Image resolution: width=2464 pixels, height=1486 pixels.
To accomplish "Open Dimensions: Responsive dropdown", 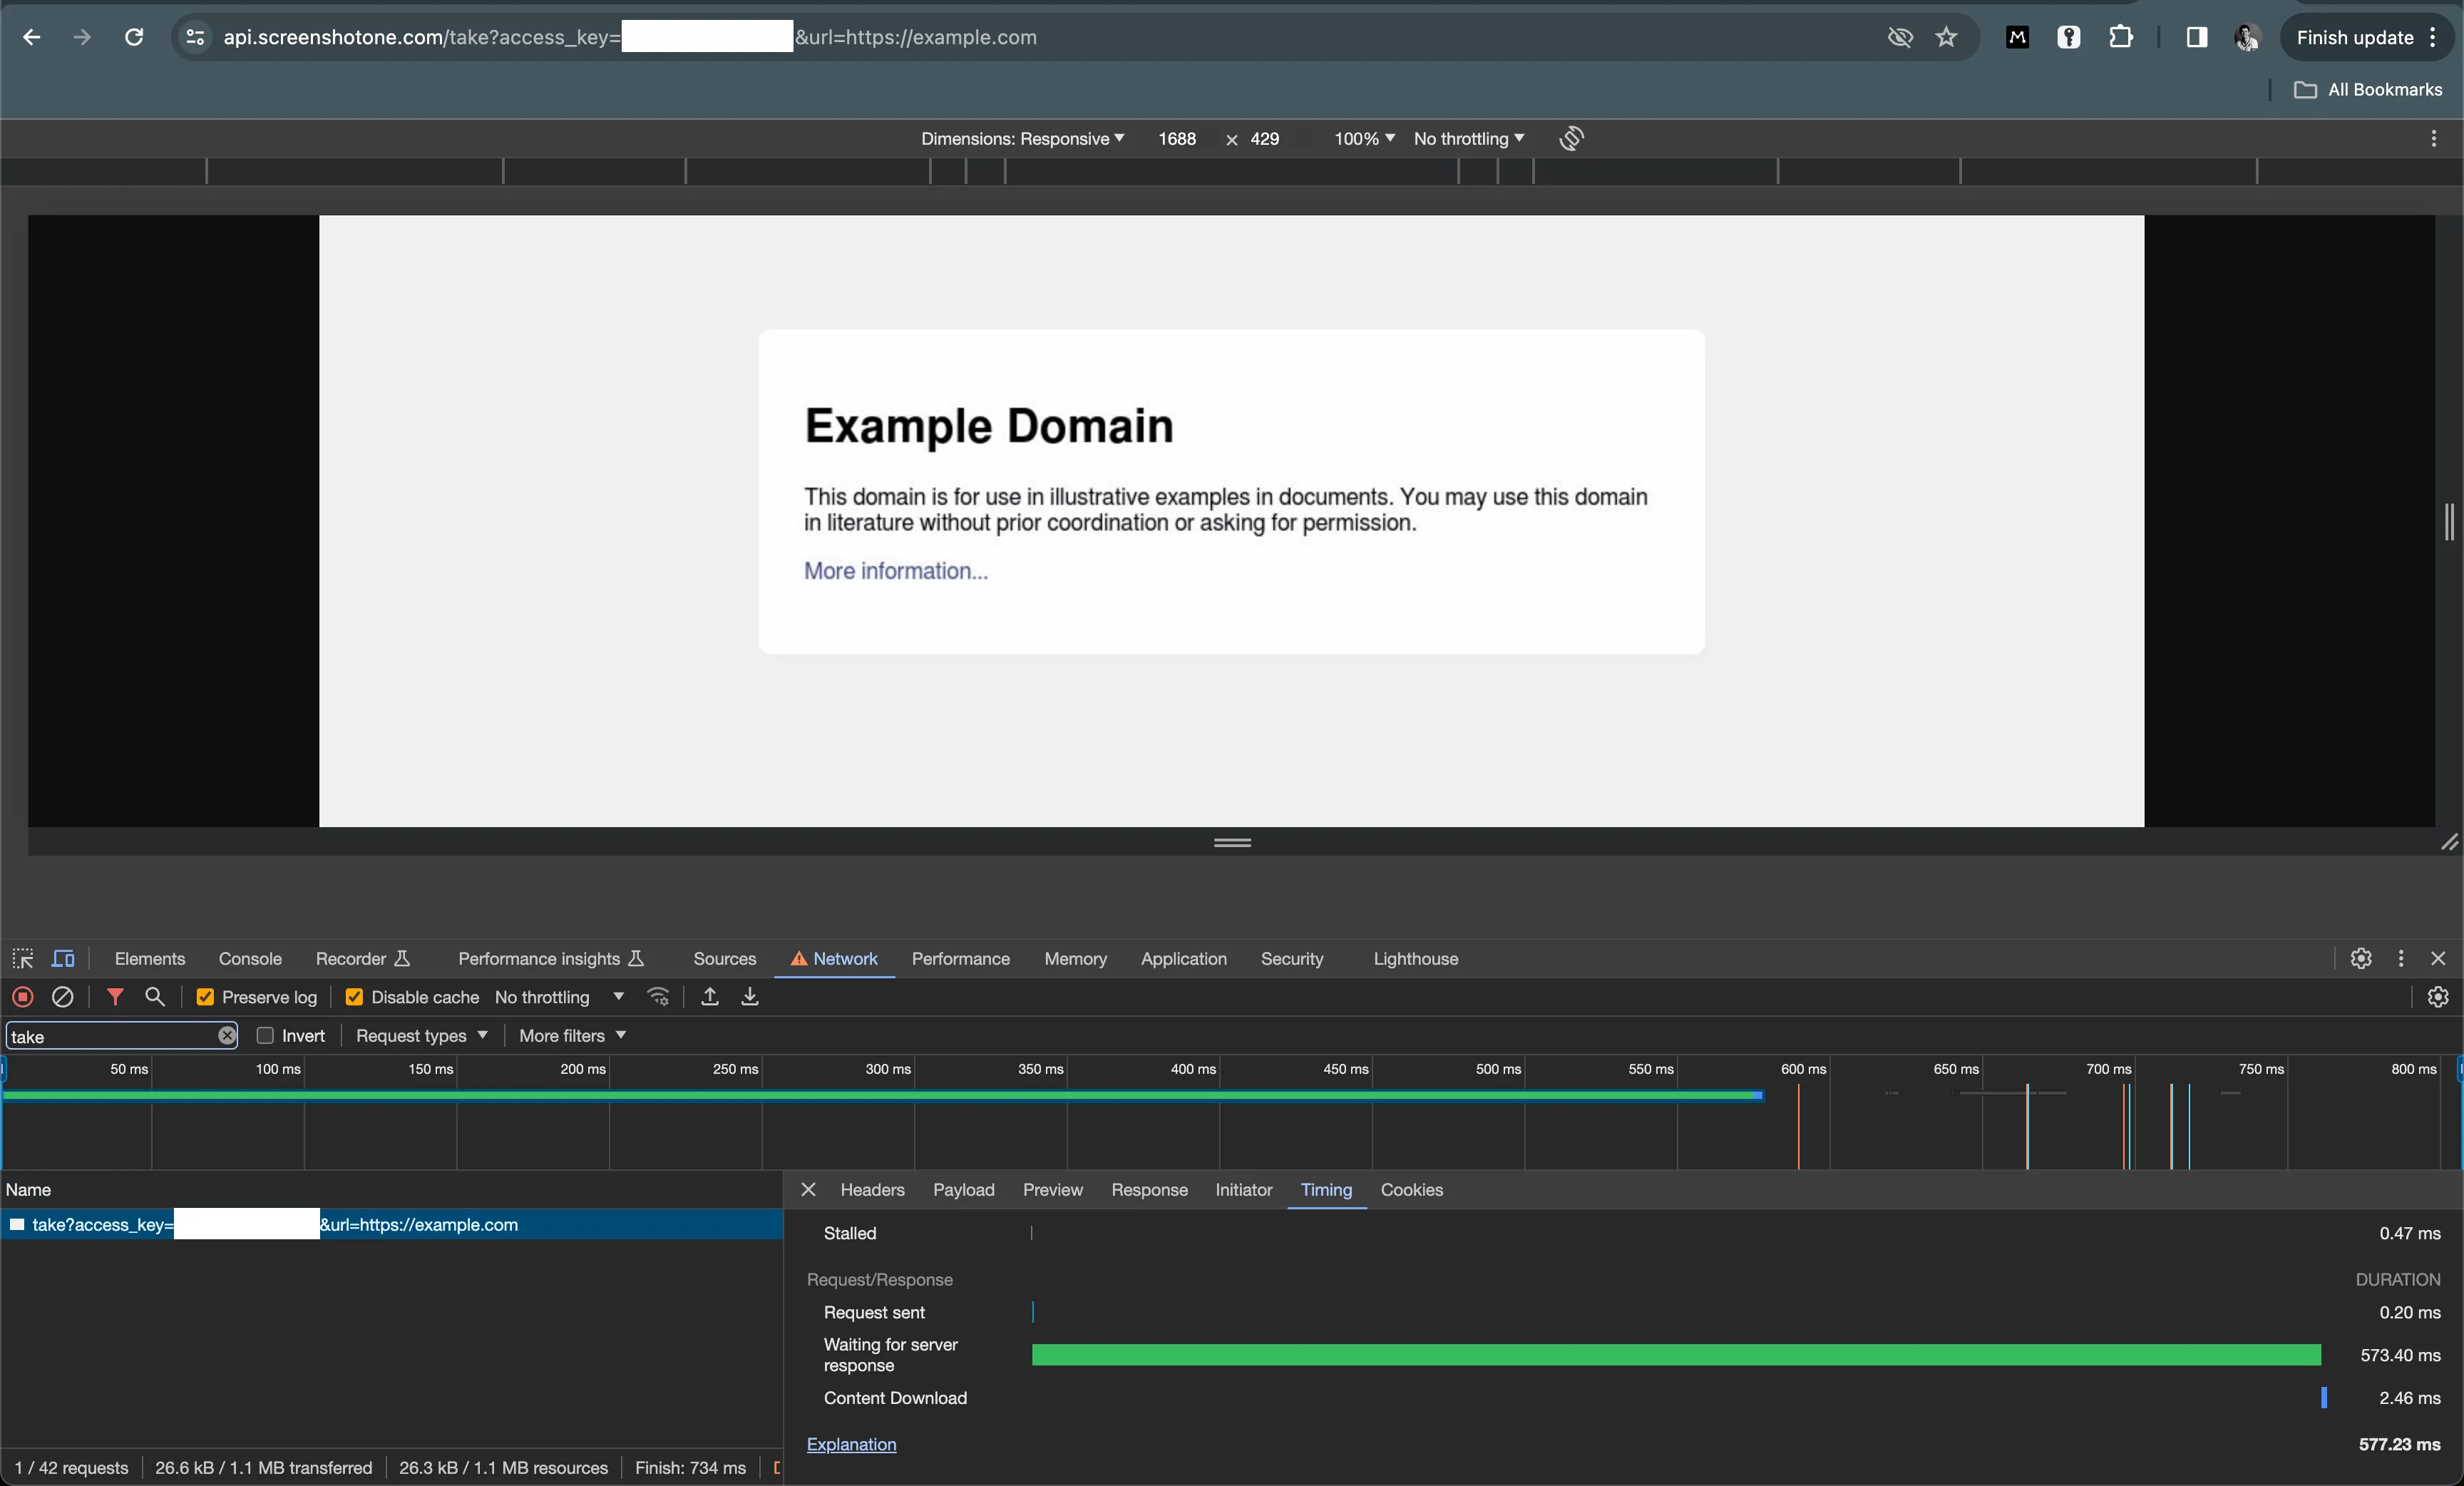I will (x=1022, y=139).
